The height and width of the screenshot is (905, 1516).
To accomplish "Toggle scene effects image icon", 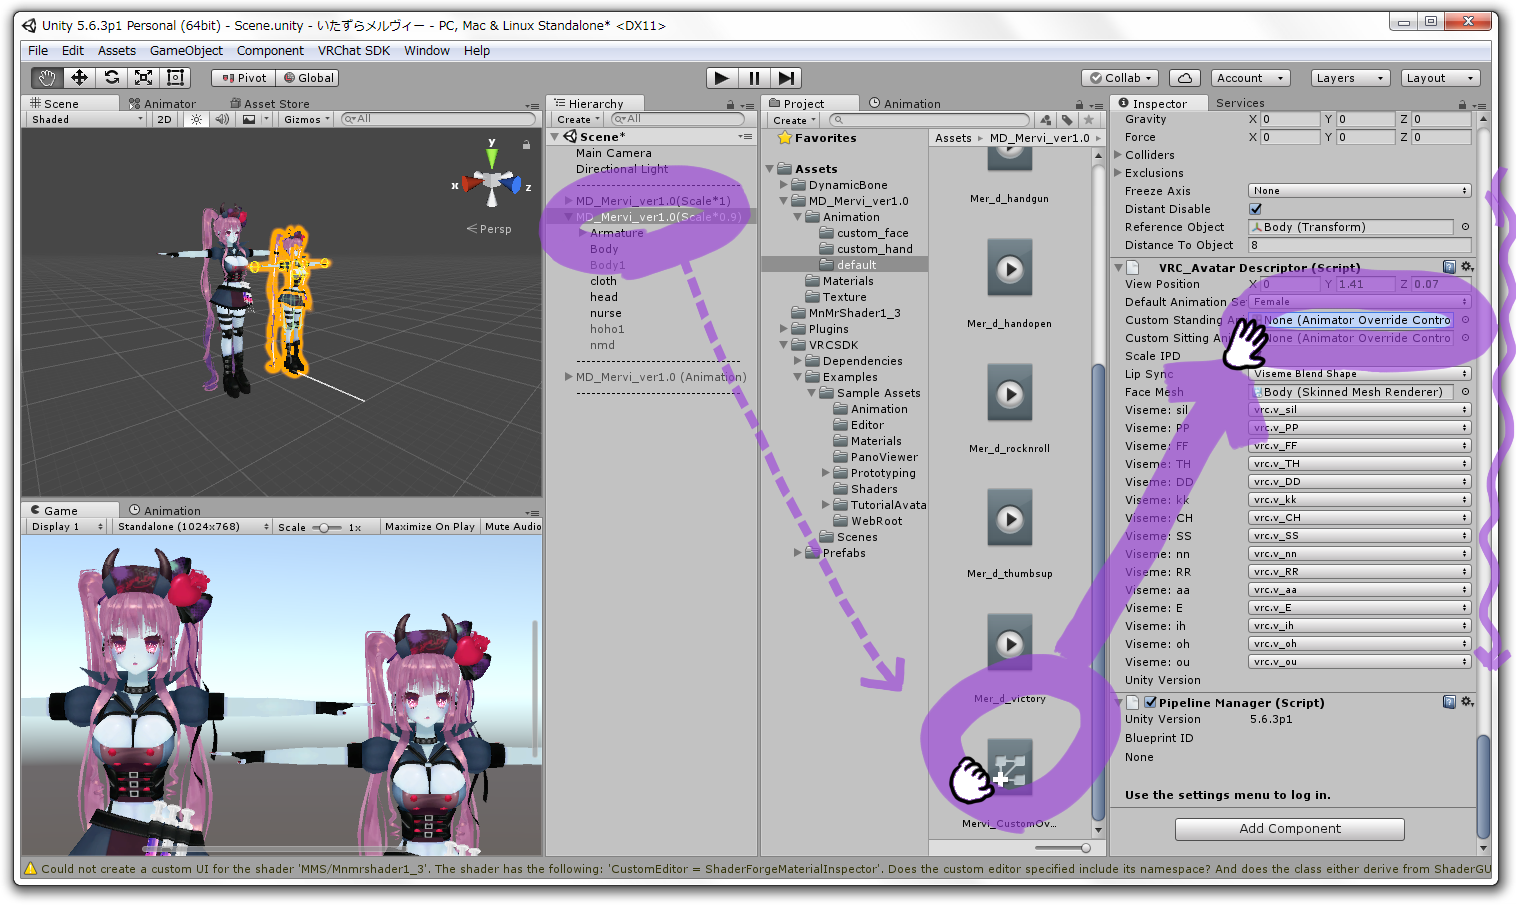I will [249, 119].
